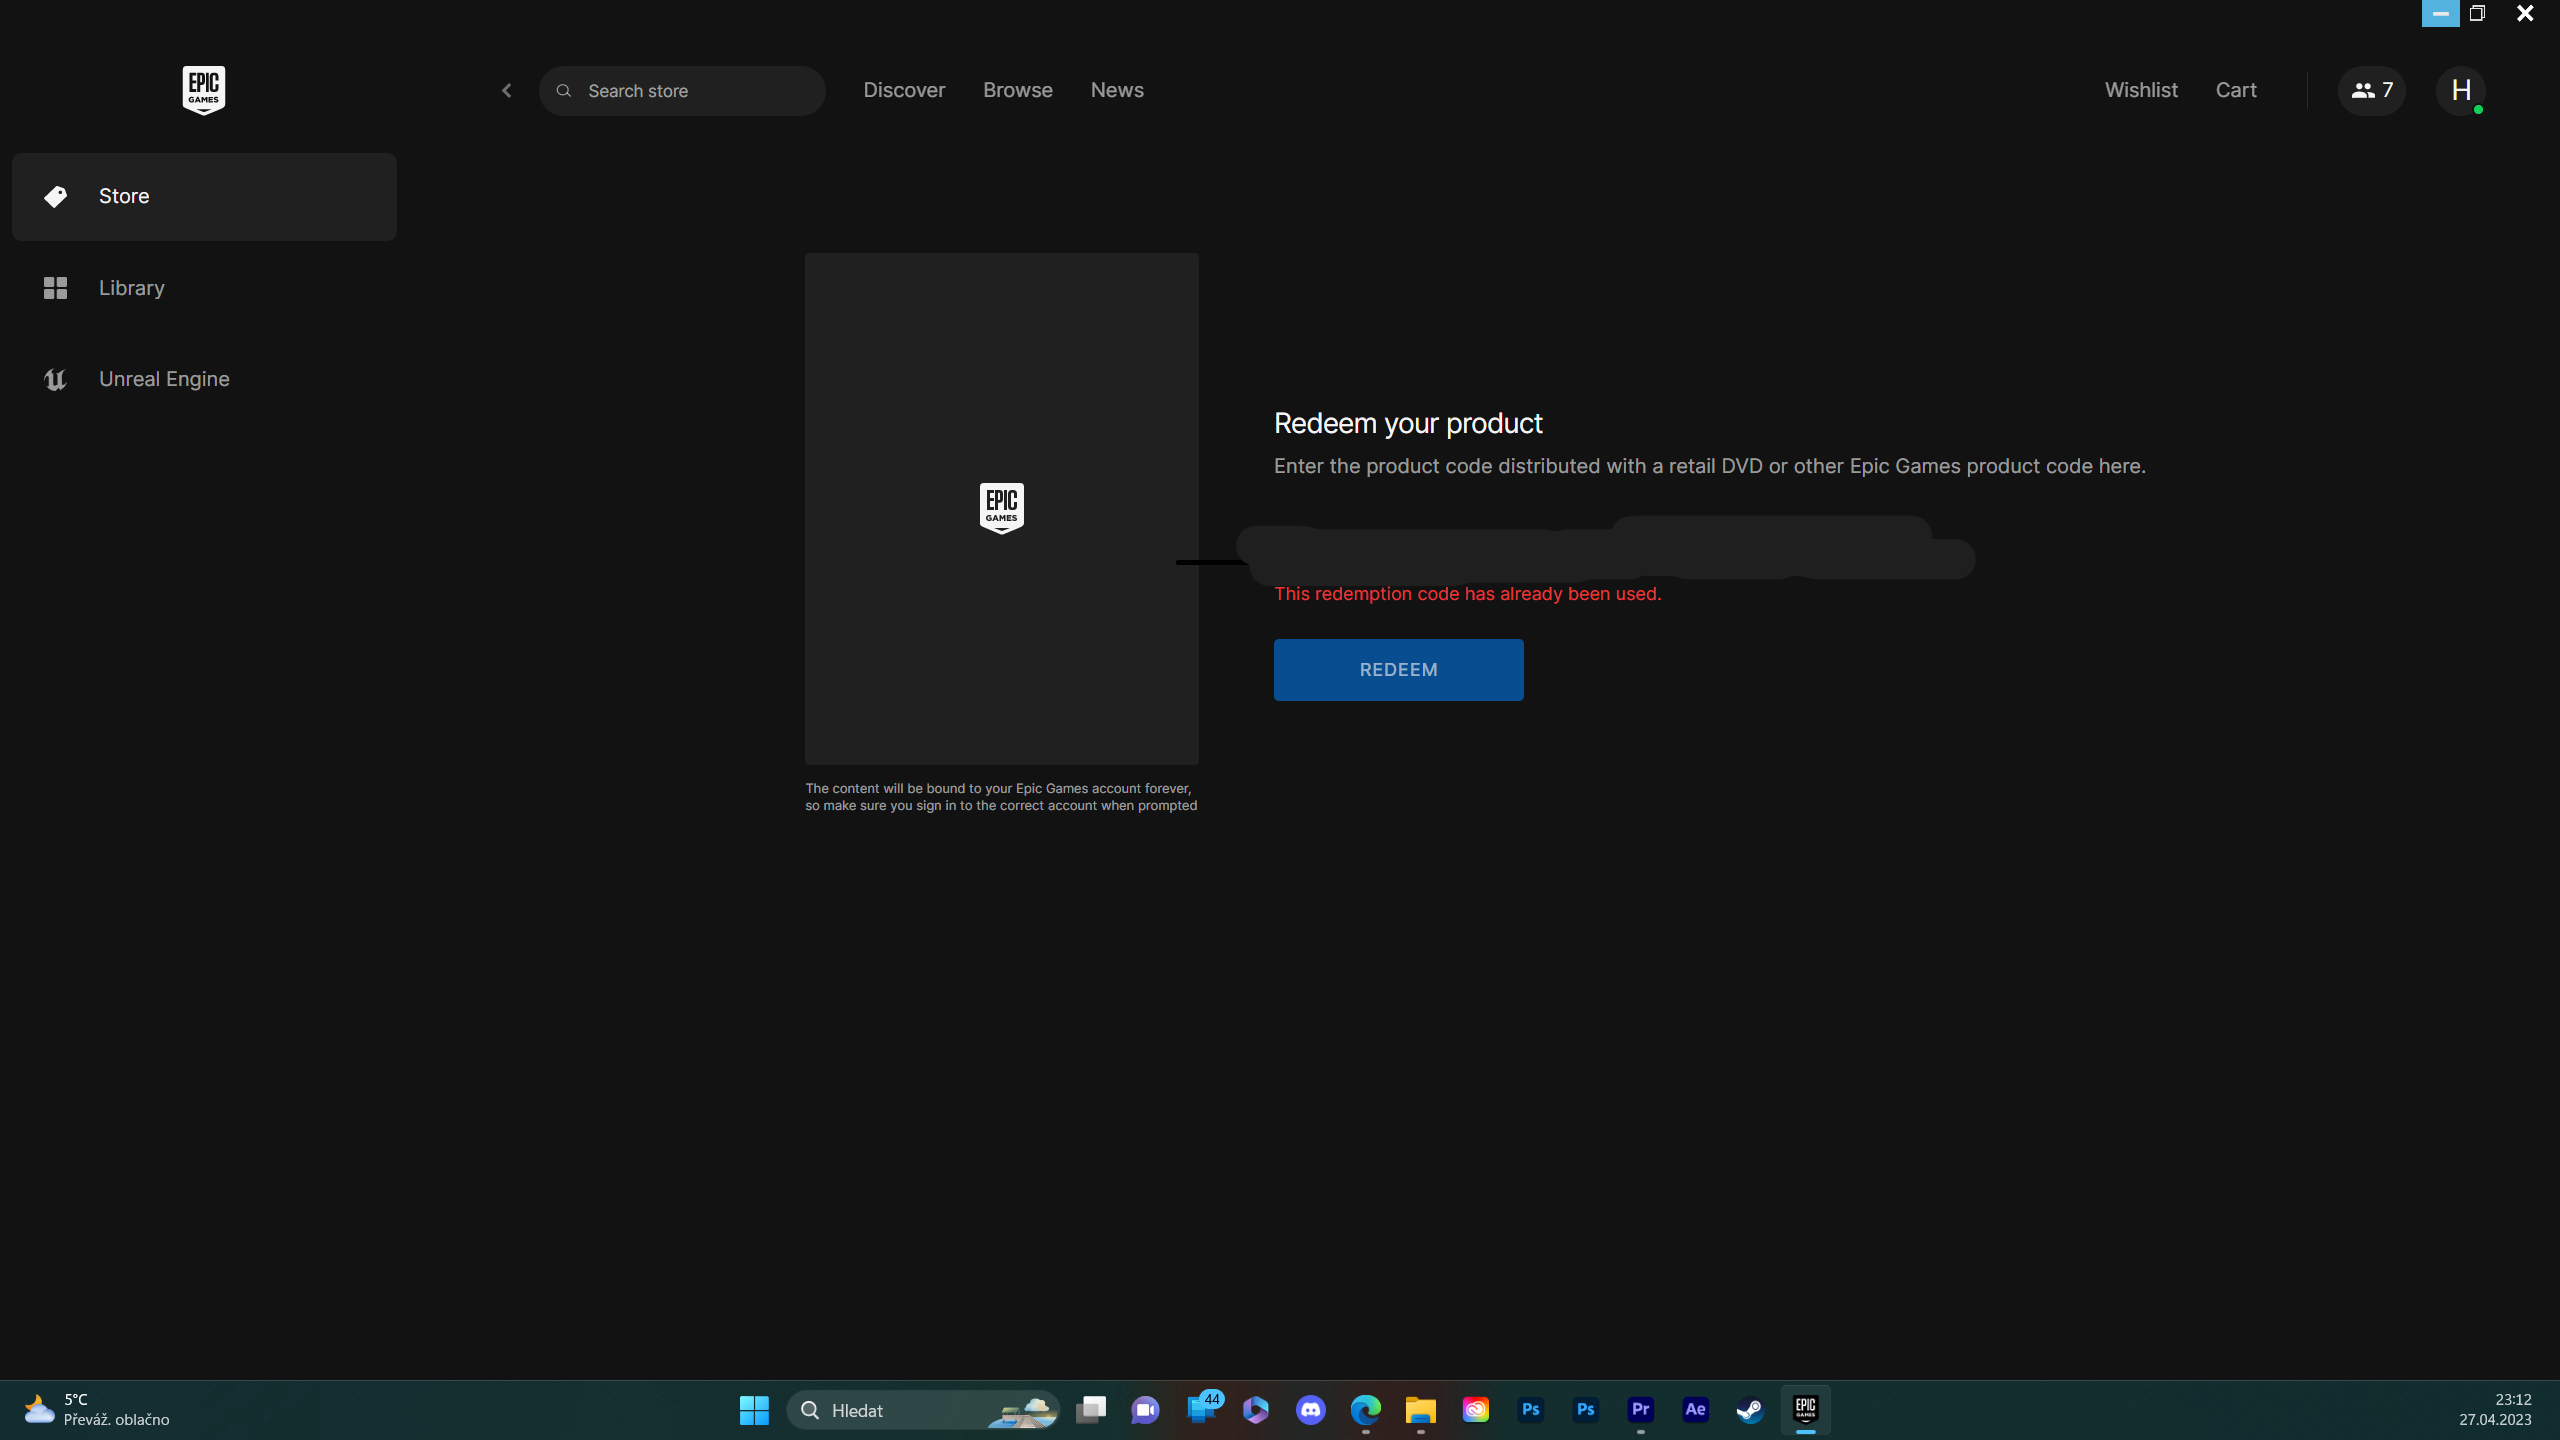The height and width of the screenshot is (1440, 2560).
Task: Click the product code input field
Action: click(x=1600, y=550)
